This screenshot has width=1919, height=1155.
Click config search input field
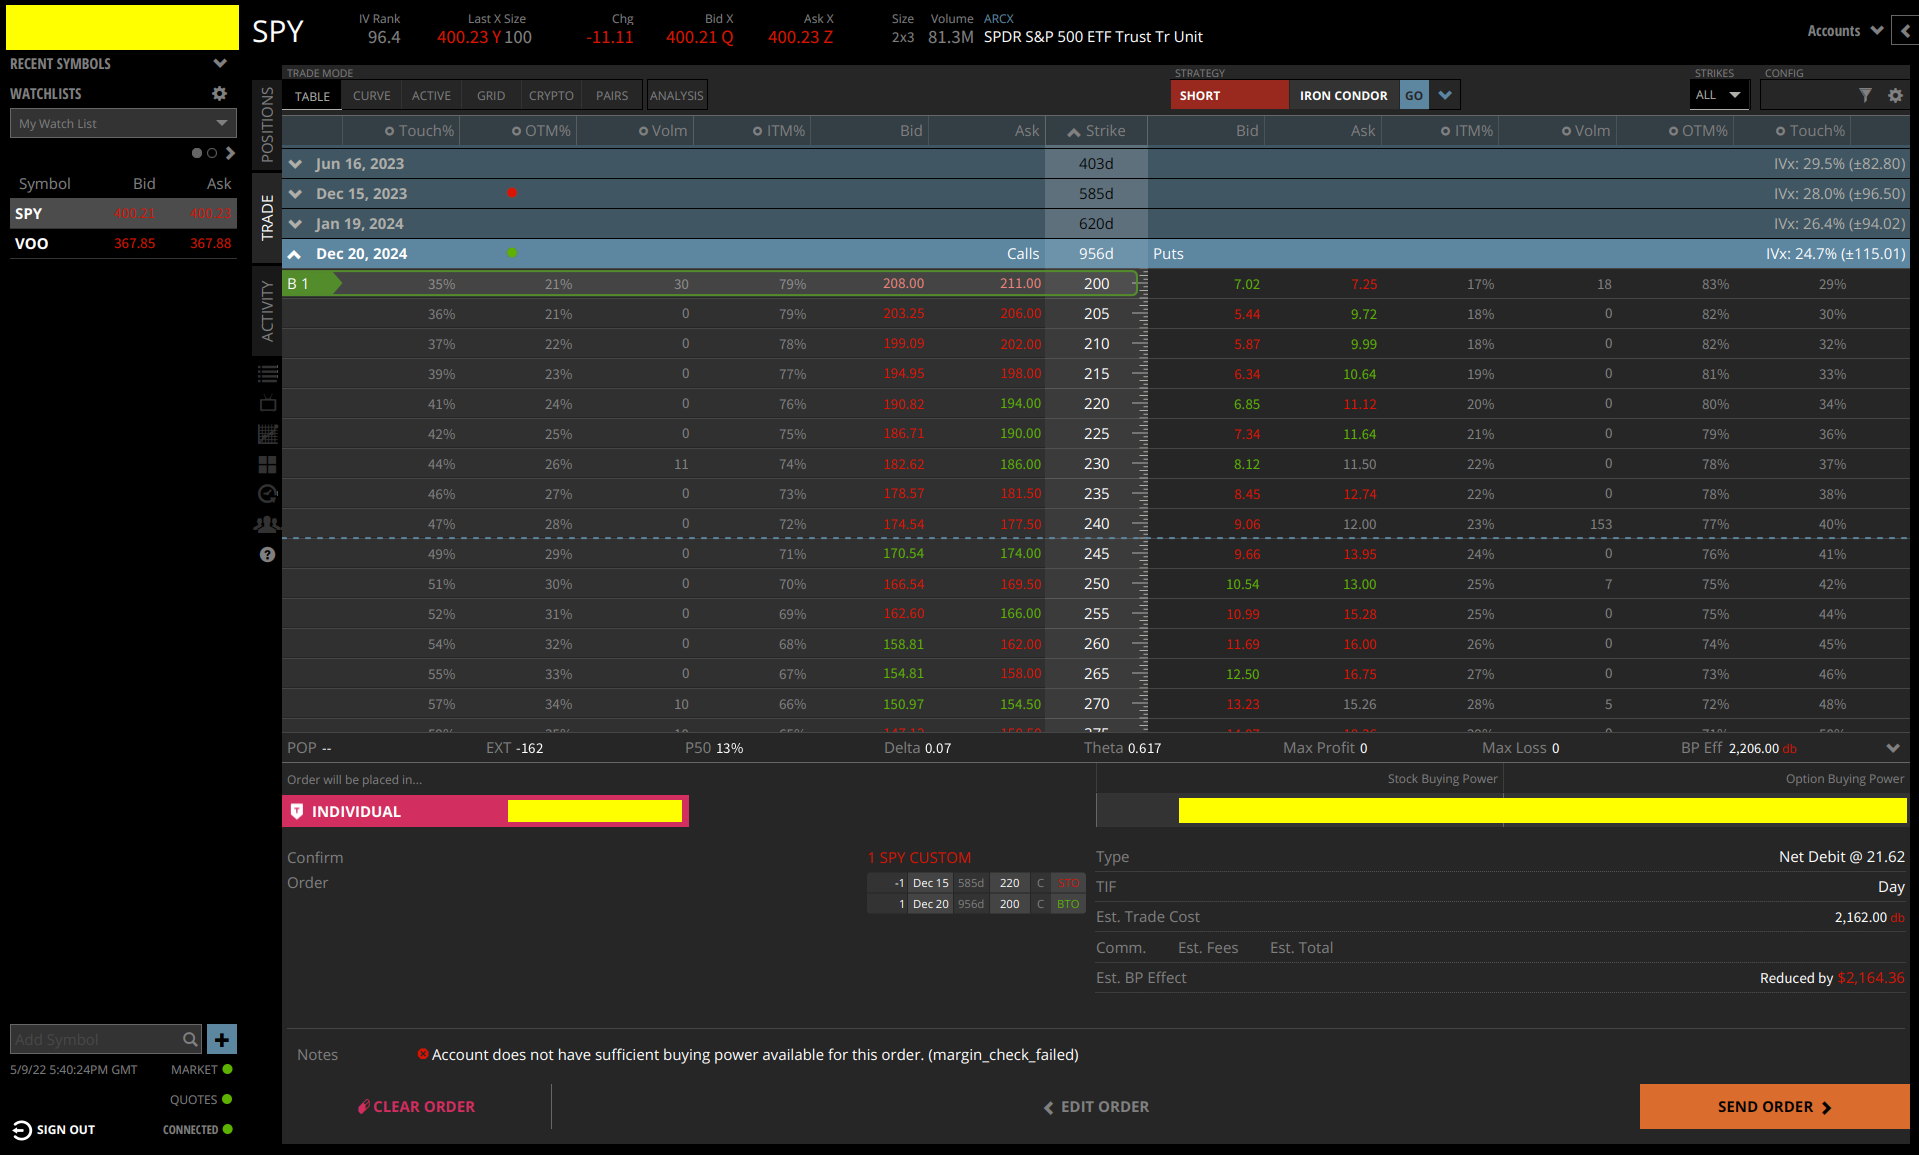point(1808,95)
